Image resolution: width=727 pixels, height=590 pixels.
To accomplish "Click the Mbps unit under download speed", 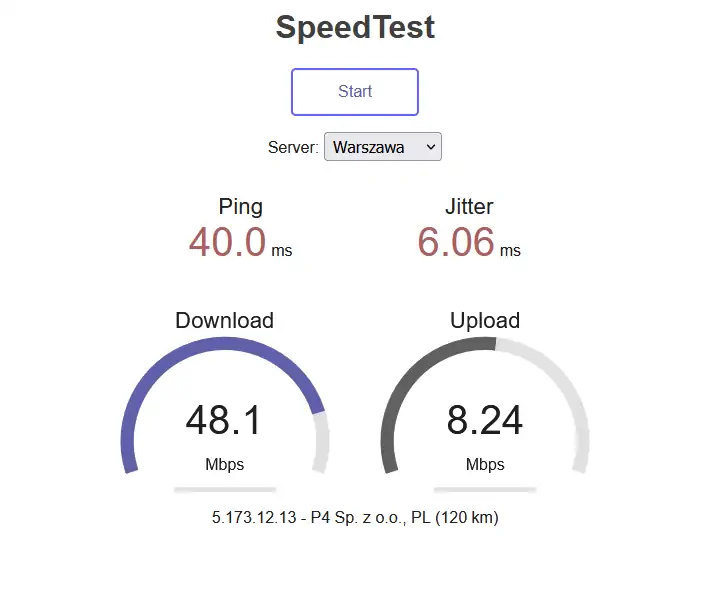I will (224, 464).
